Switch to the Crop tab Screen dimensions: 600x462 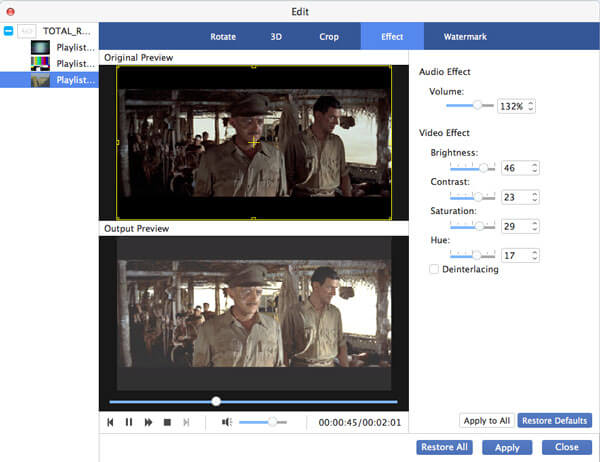329,37
